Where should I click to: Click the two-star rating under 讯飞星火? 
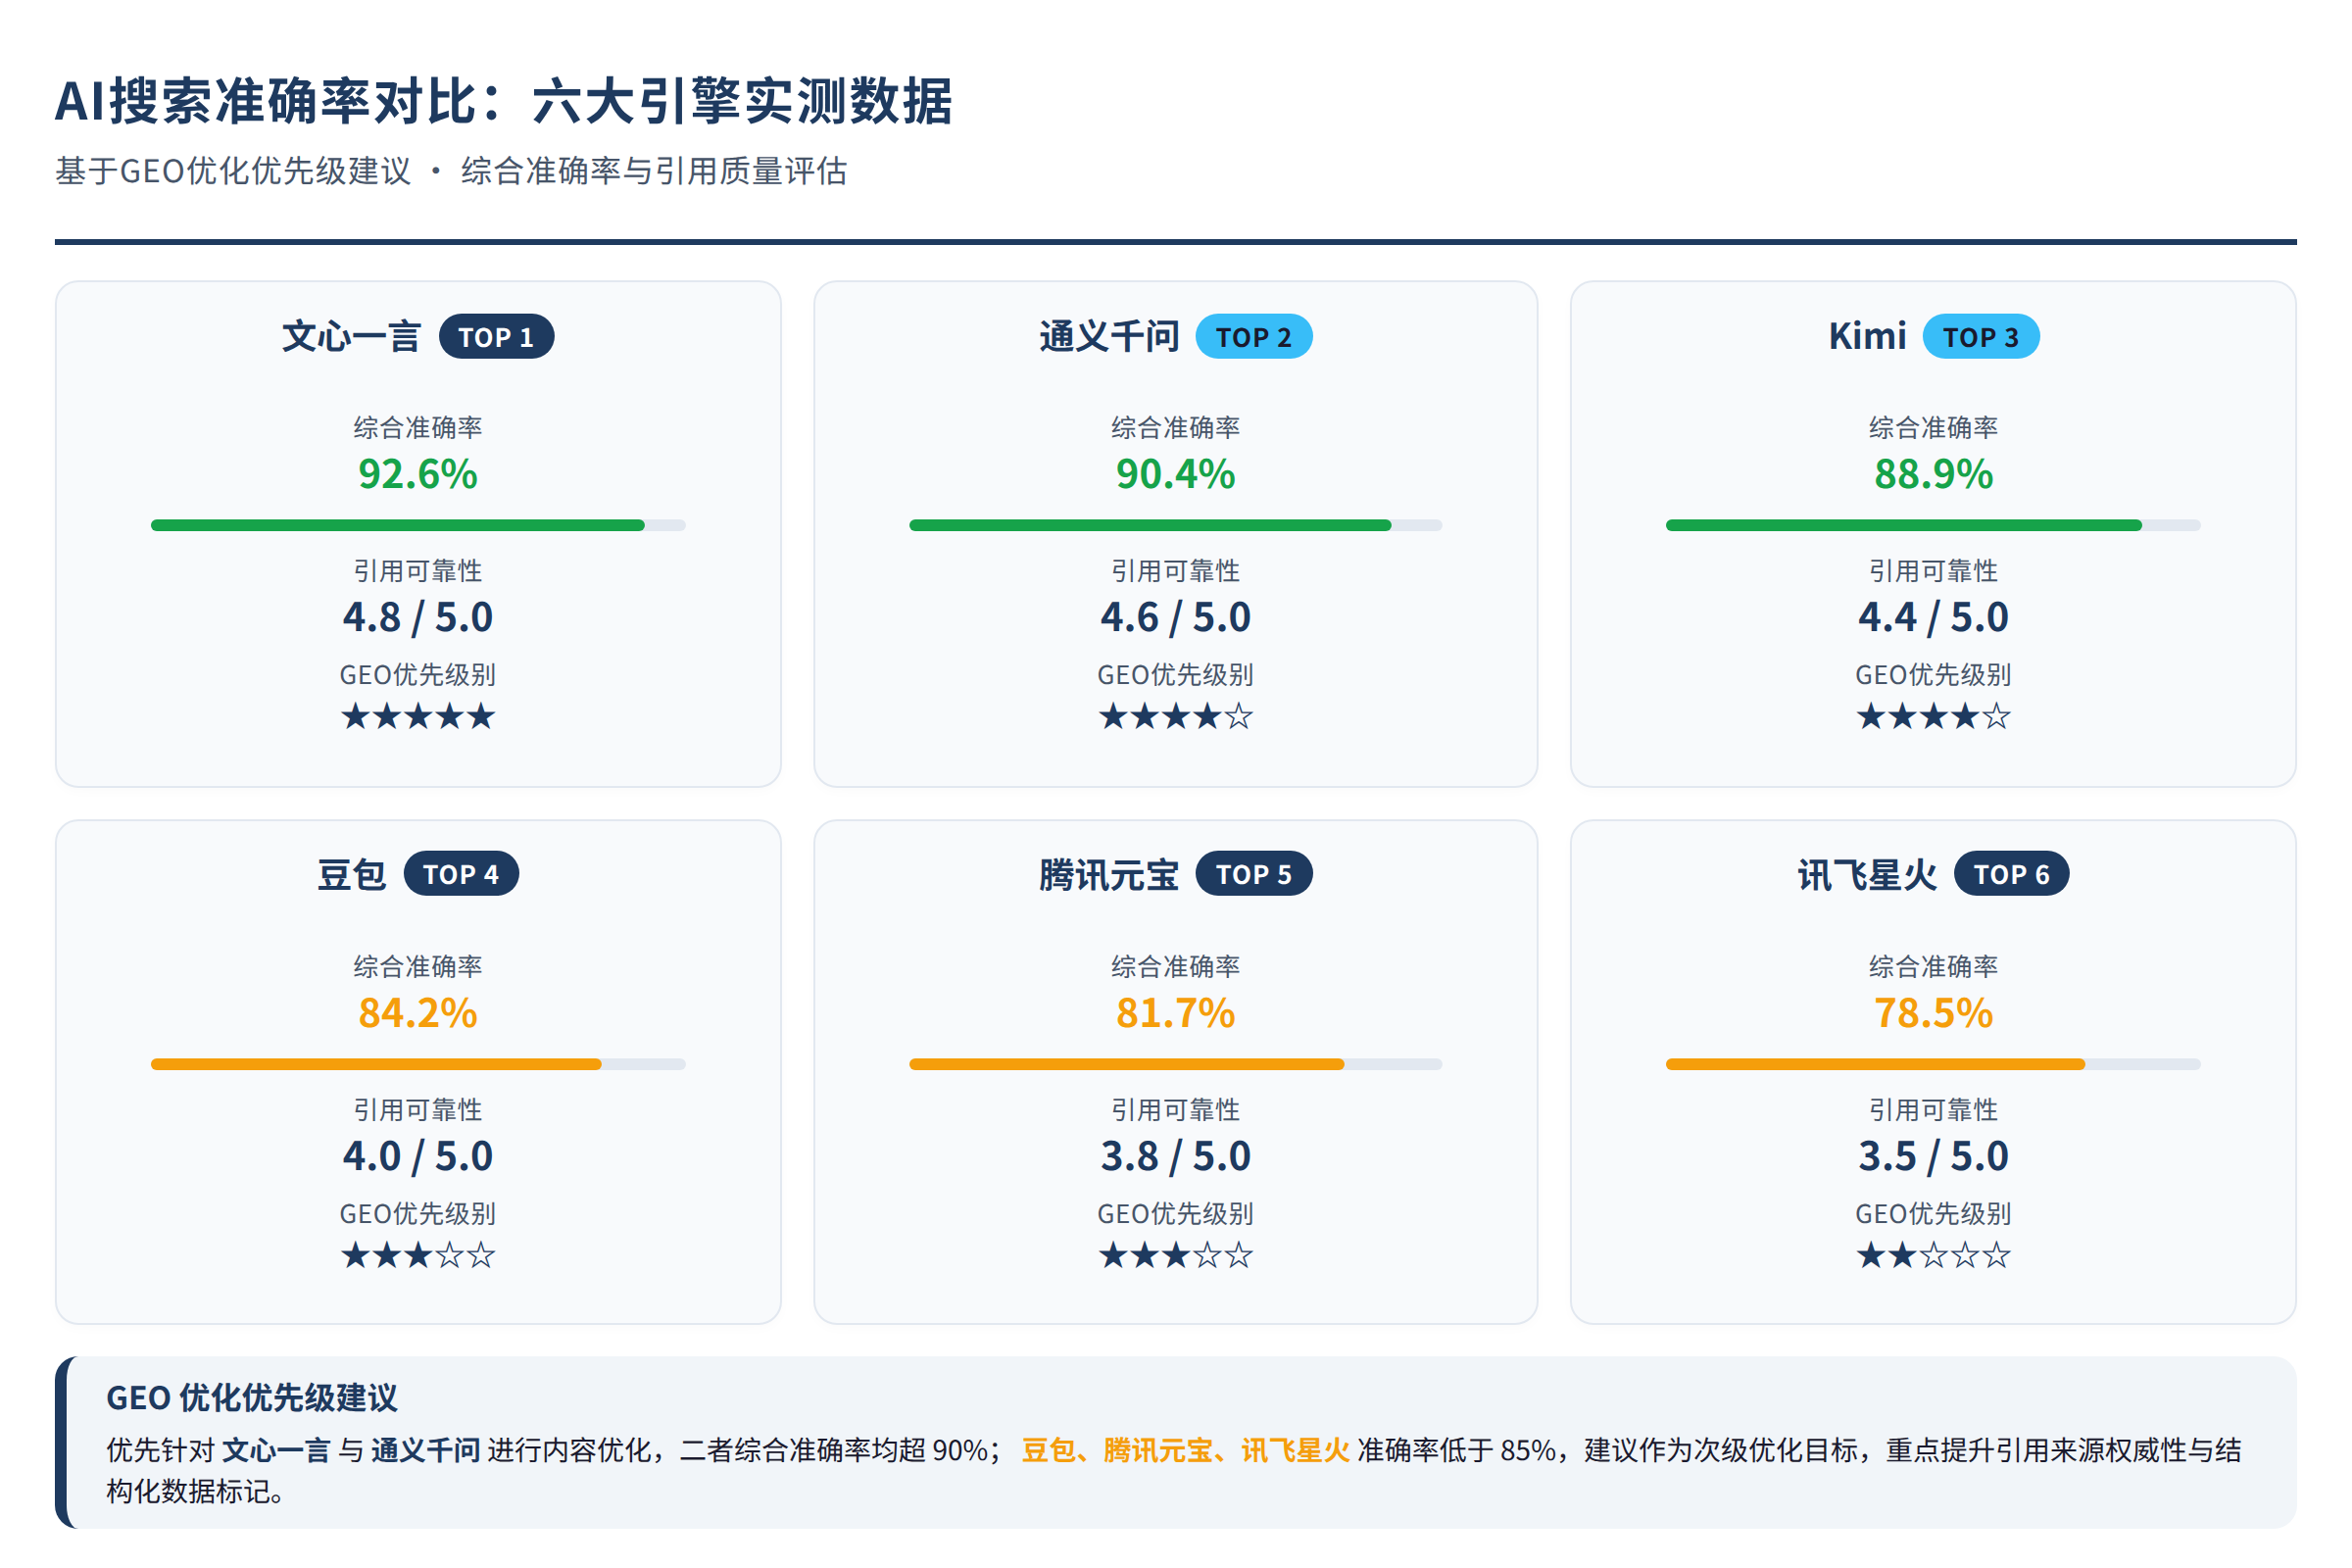point(1933,1255)
